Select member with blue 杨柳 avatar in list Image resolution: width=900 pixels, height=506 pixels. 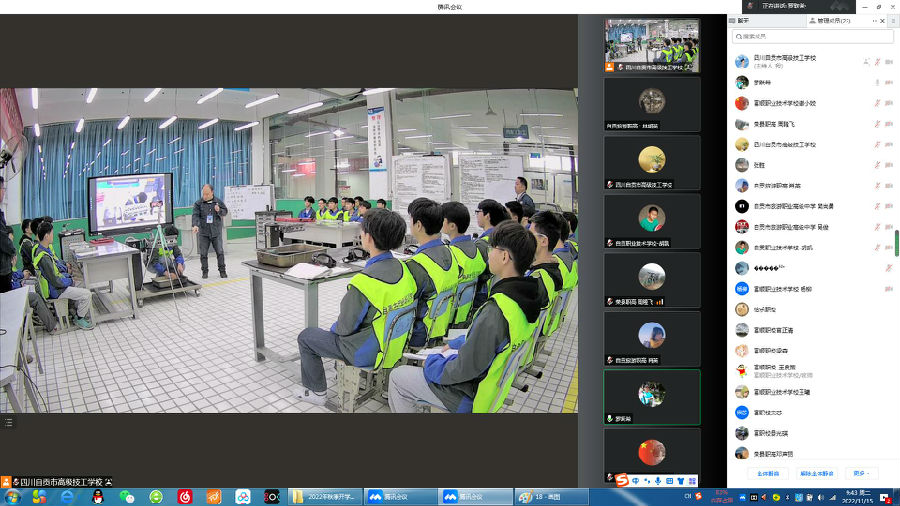pos(742,289)
